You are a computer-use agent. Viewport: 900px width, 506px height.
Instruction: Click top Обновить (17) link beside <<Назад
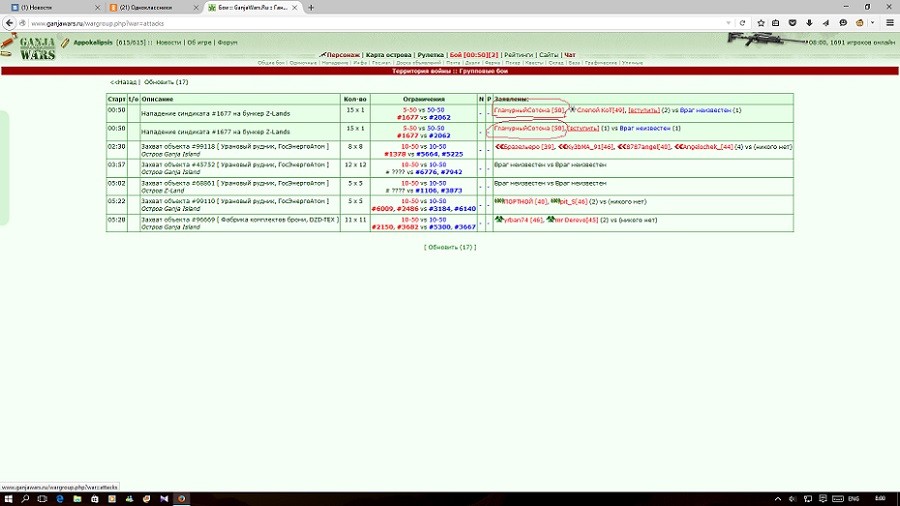pyautogui.click(x=166, y=82)
